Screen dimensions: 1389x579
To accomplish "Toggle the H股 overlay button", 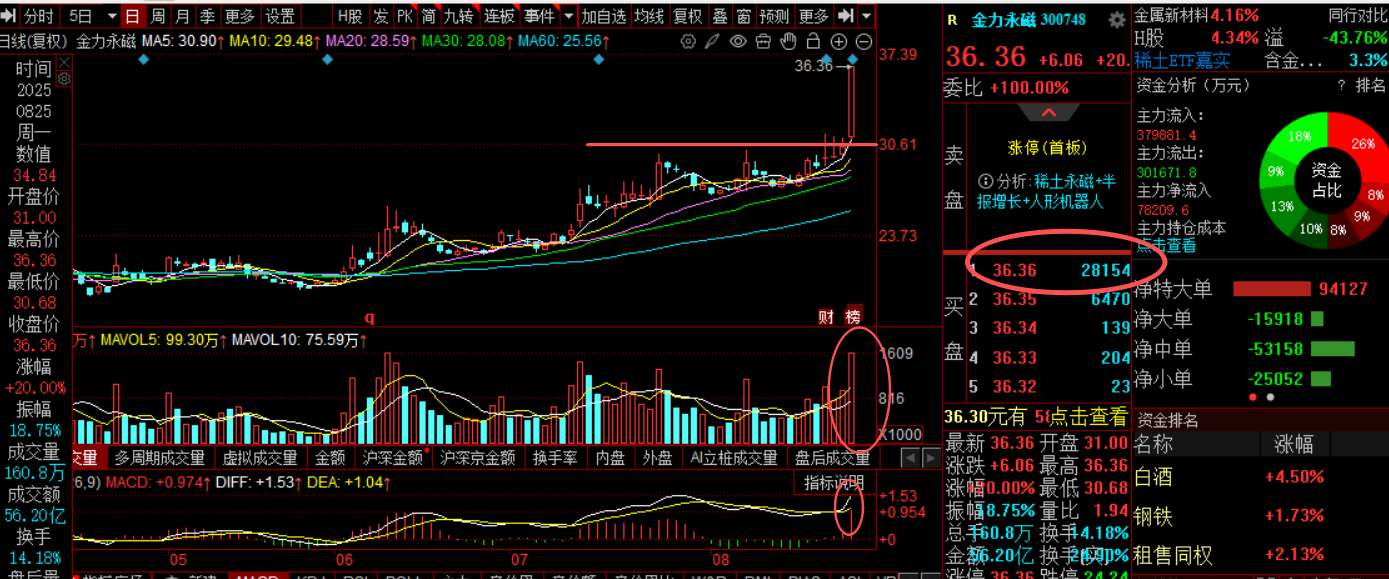I will tap(349, 16).
